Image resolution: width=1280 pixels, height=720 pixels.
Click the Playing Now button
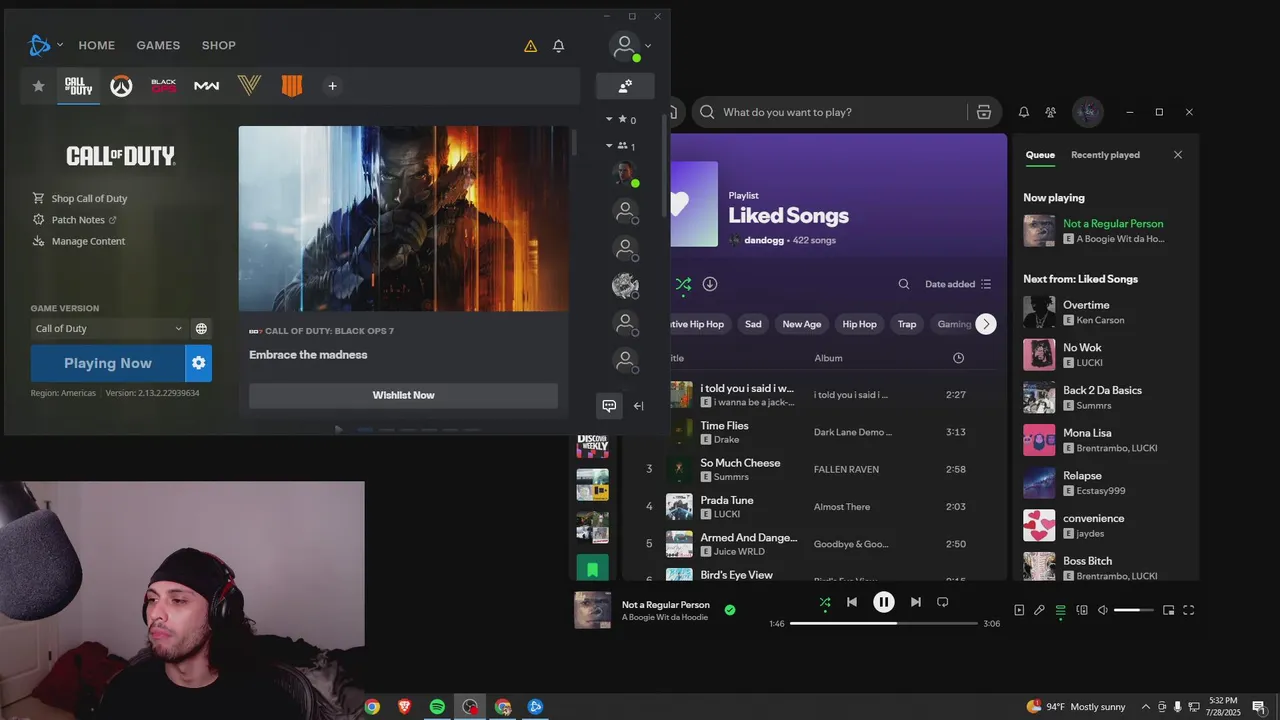pos(108,363)
